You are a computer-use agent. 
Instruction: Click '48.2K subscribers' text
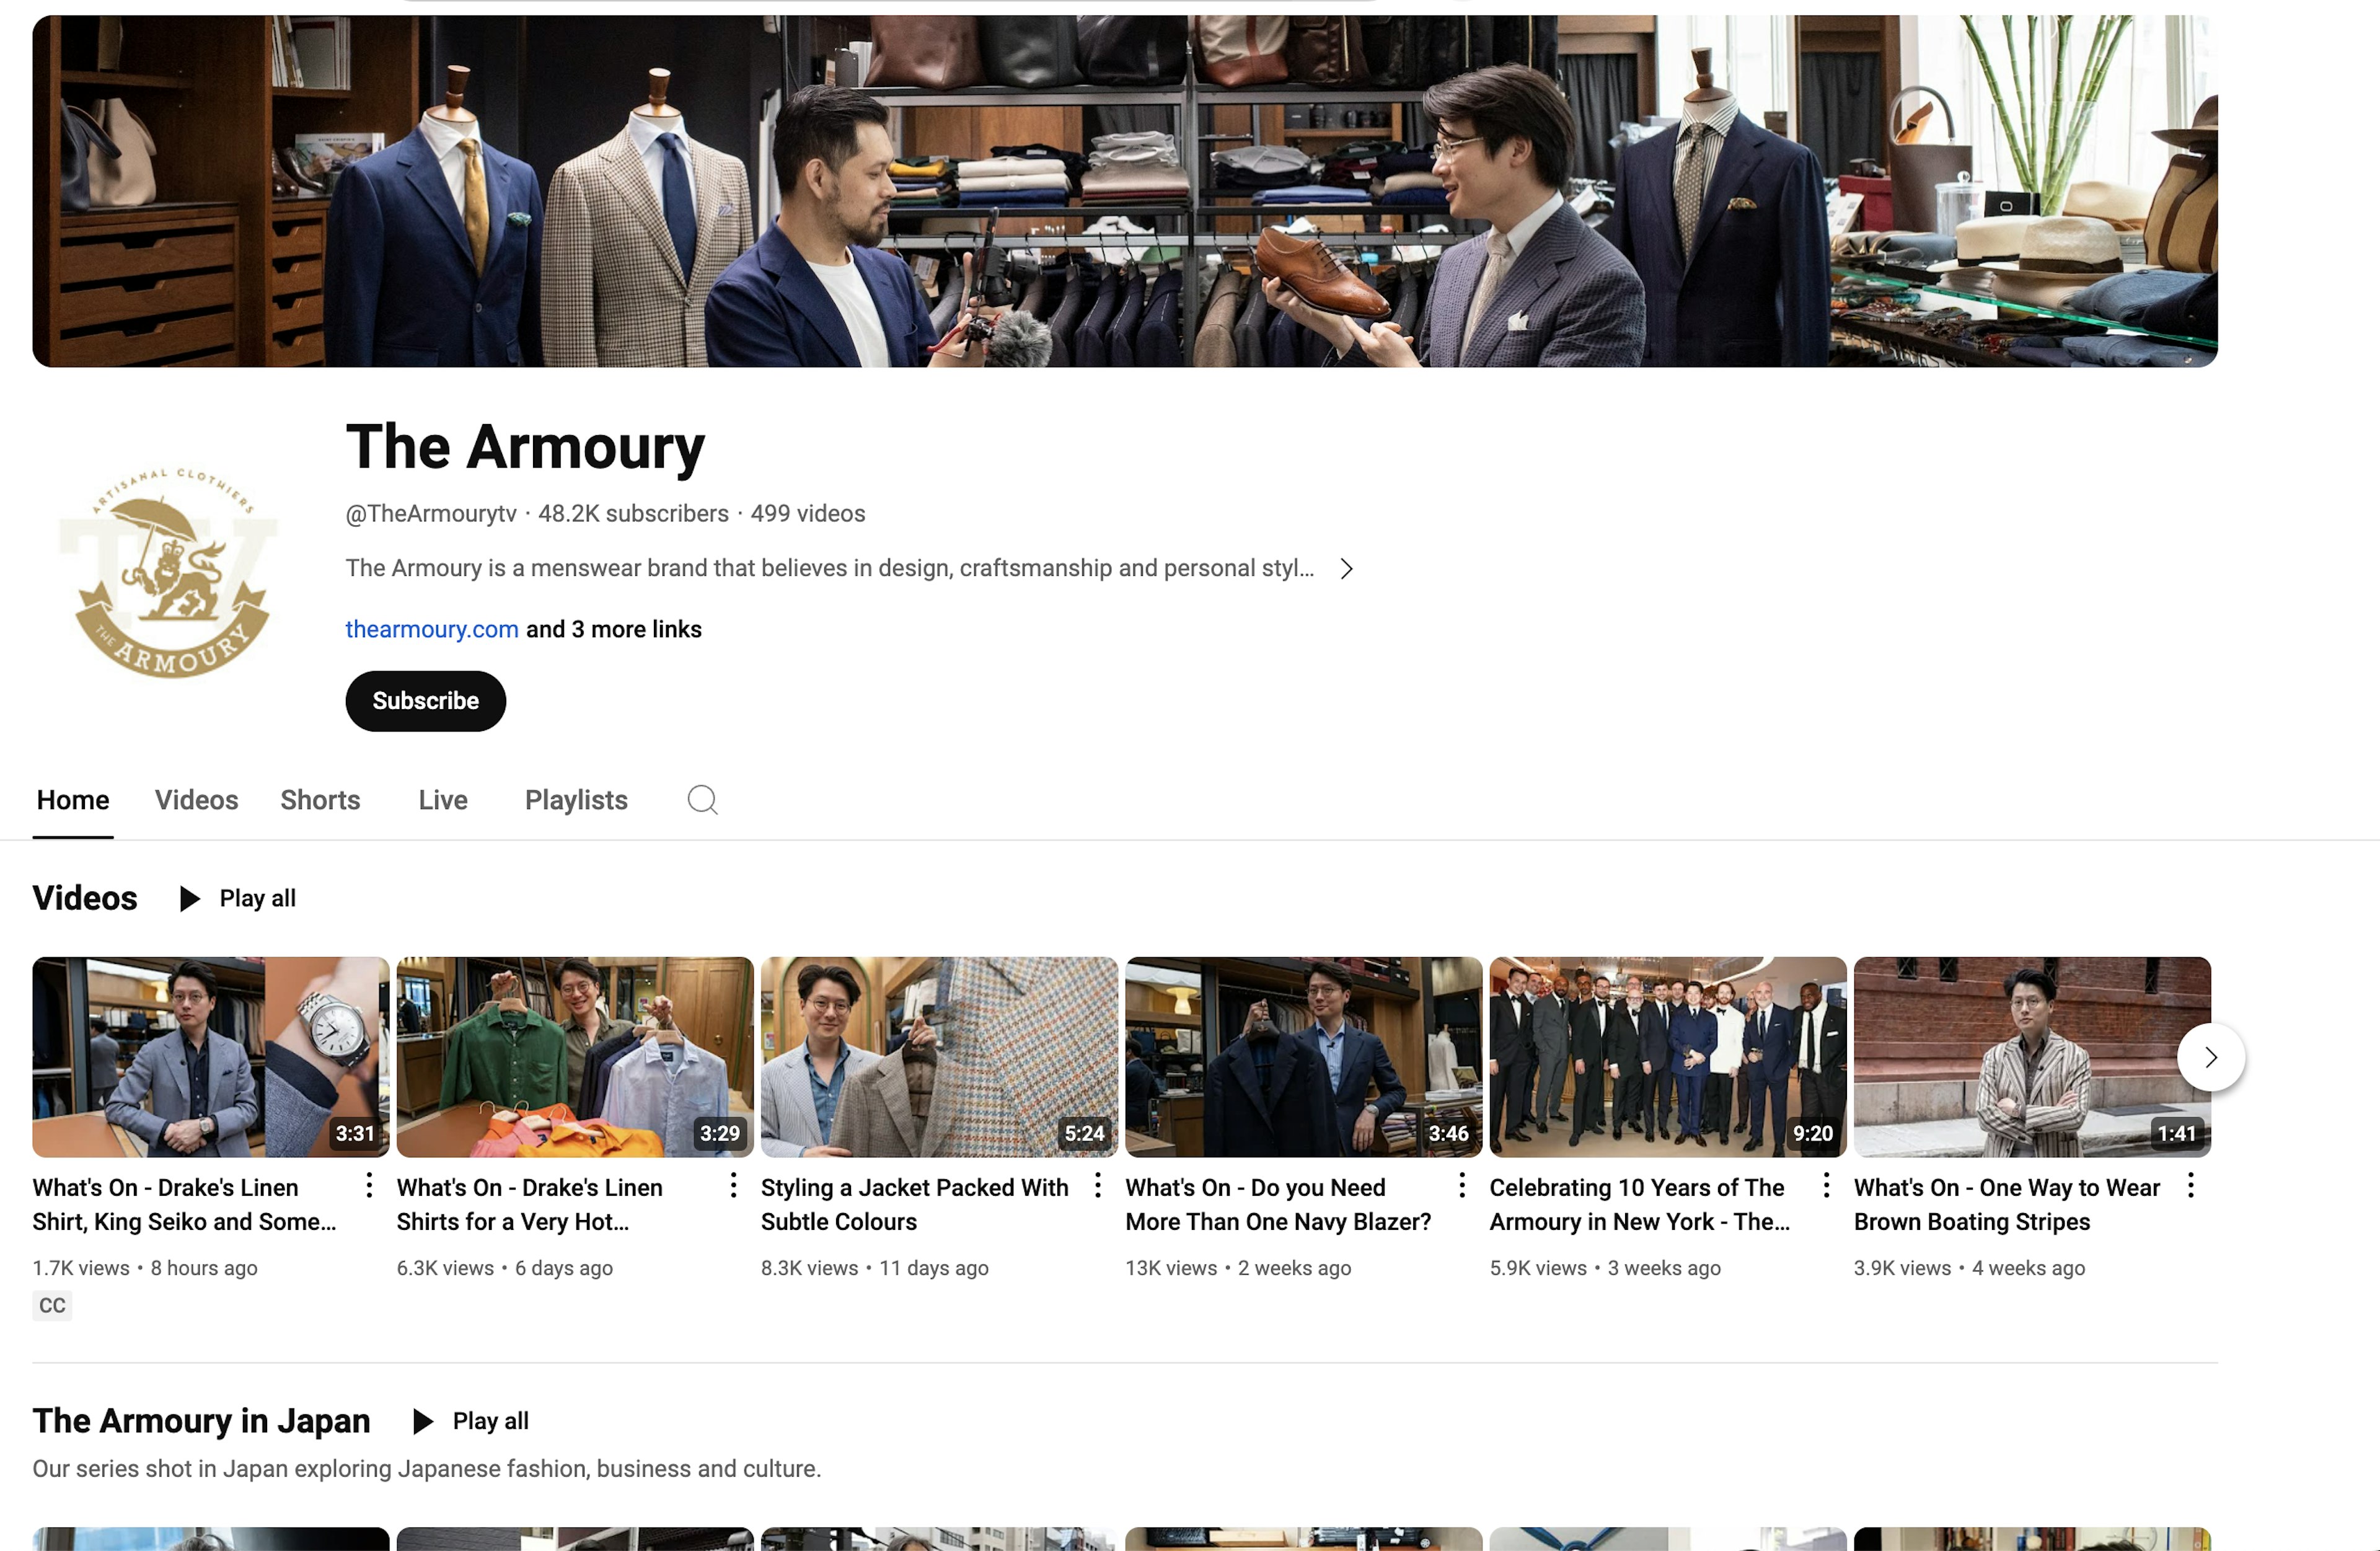point(633,514)
